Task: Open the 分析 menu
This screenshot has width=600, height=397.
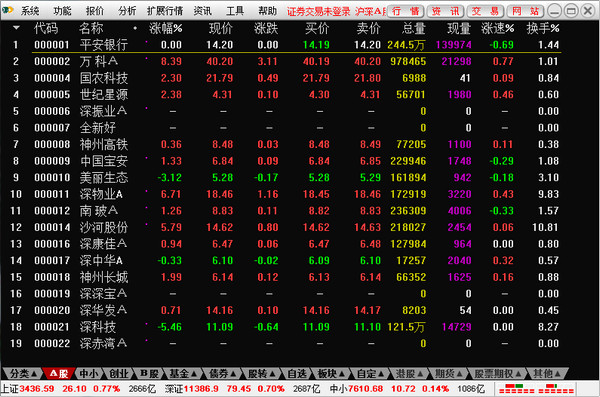Action: pos(127,11)
